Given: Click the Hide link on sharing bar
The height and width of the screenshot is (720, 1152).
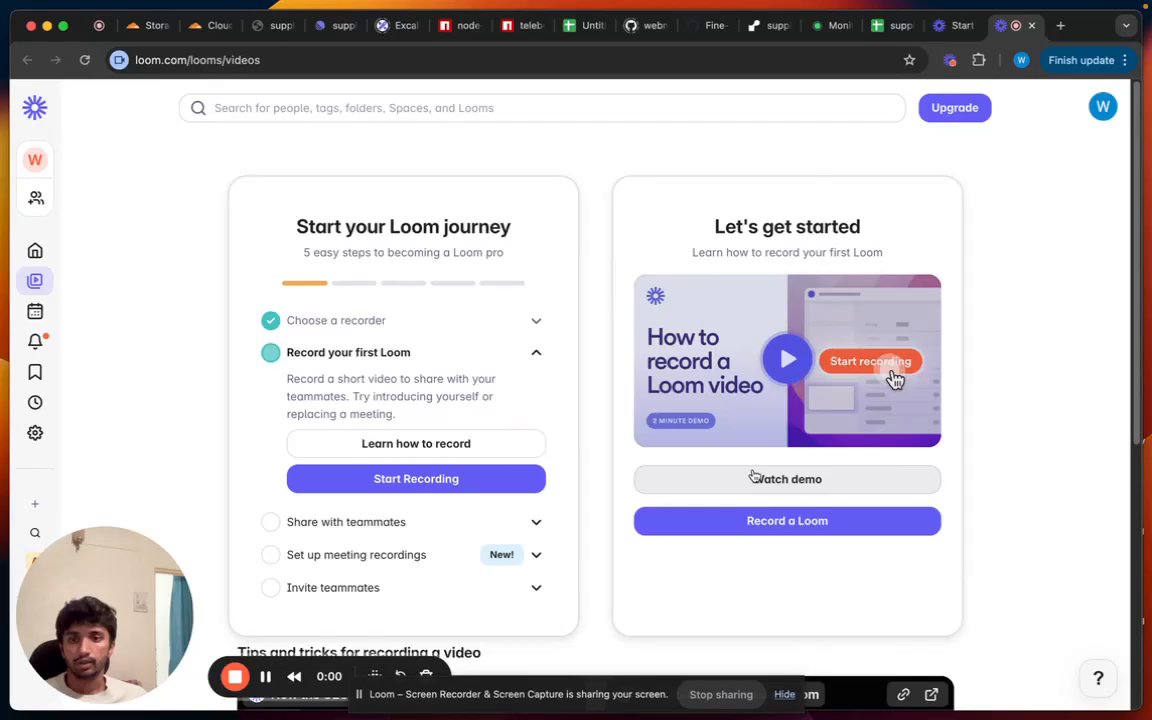Looking at the screenshot, I should [784, 694].
